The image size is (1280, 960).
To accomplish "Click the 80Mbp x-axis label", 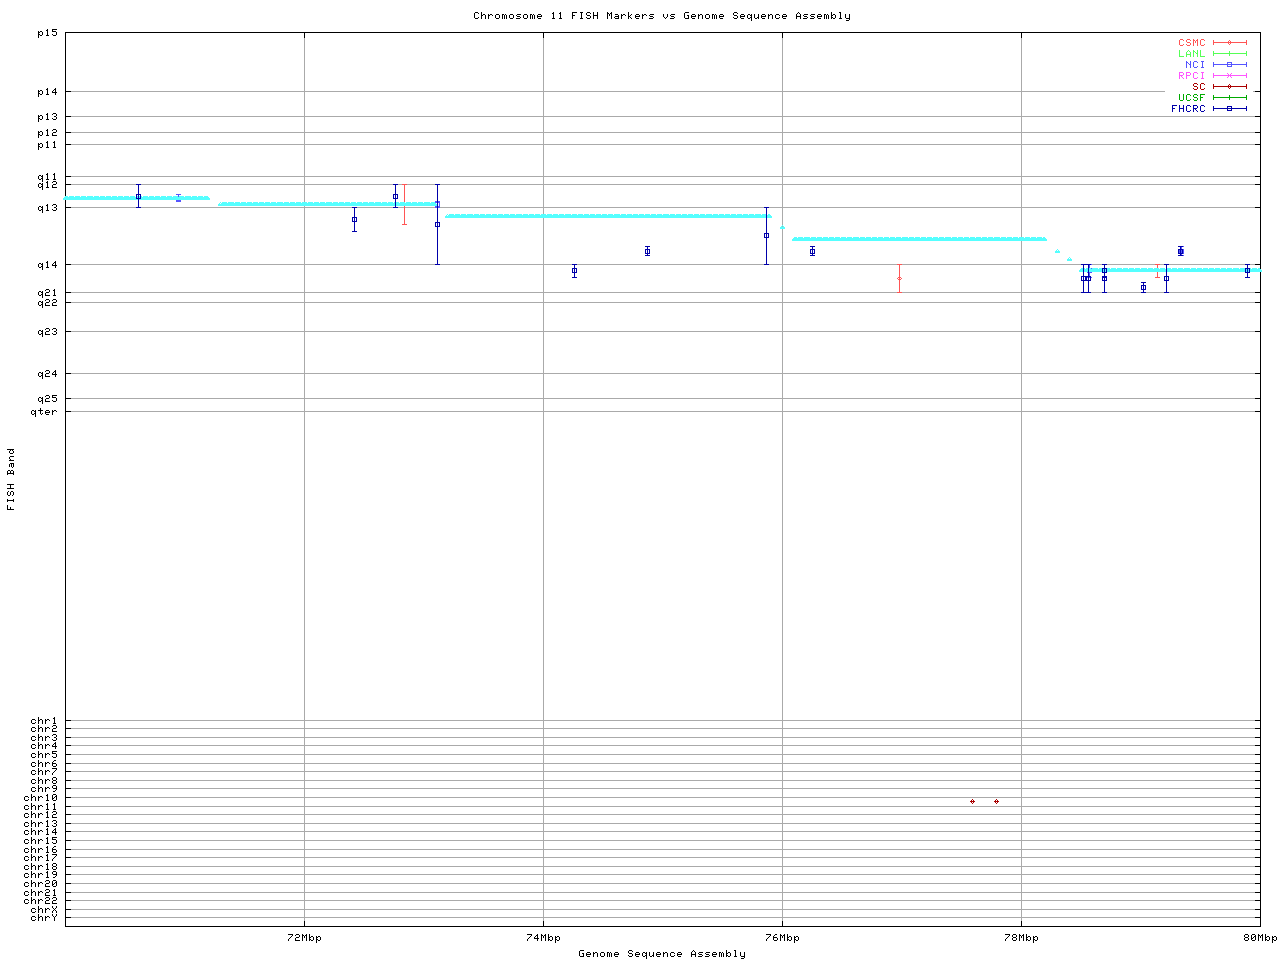I will (x=1260, y=938).
